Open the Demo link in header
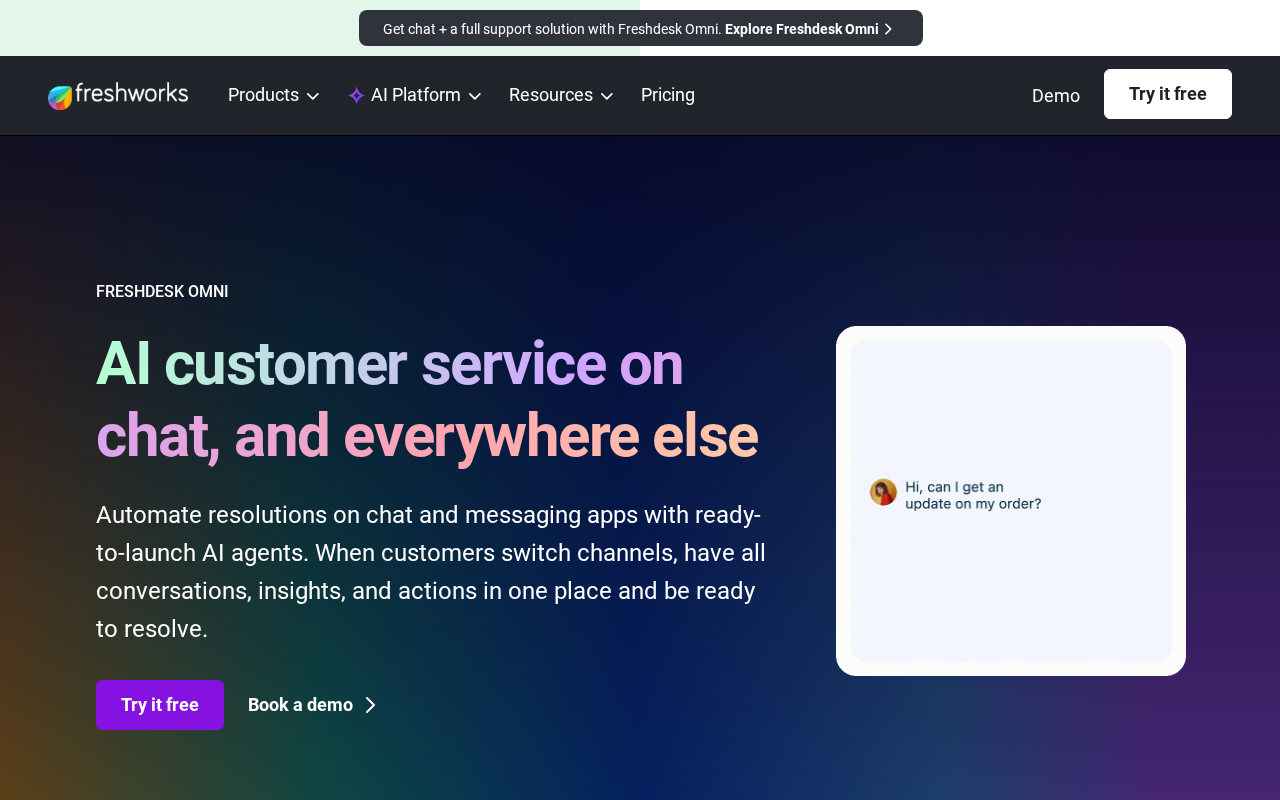Image resolution: width=1280 pixels, height=800 pixels. (1056, 96)
